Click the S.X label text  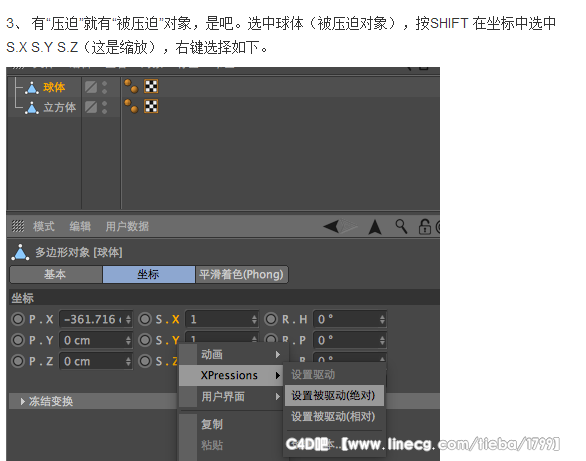[x=168, y=319]
